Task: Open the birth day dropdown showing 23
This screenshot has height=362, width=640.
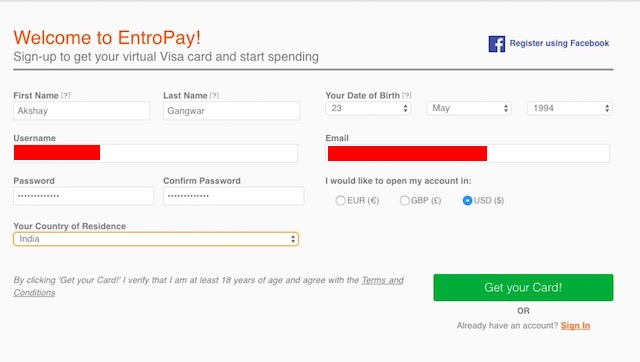Action: click(368, 108)
